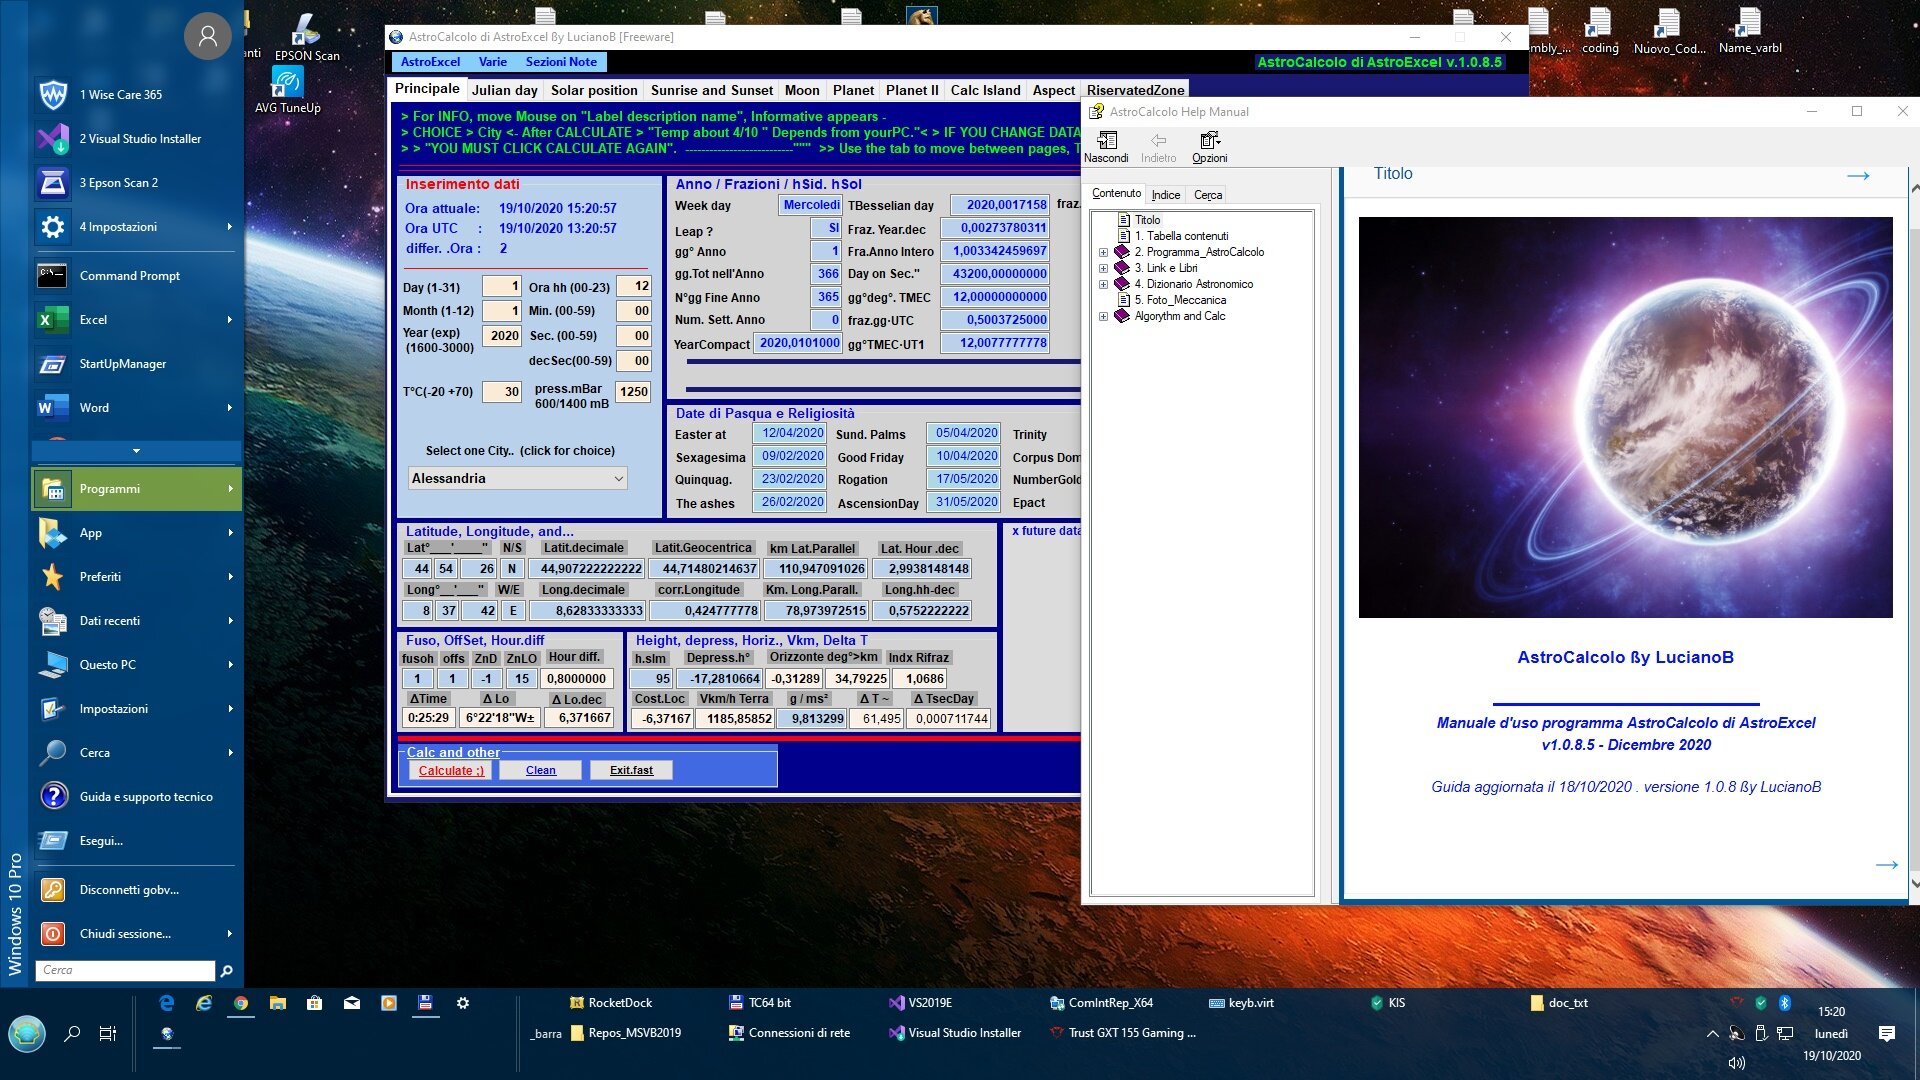Switch to the Julian day tab
Viewport: 1920px width, 1080px height.
tap(504, 90)
